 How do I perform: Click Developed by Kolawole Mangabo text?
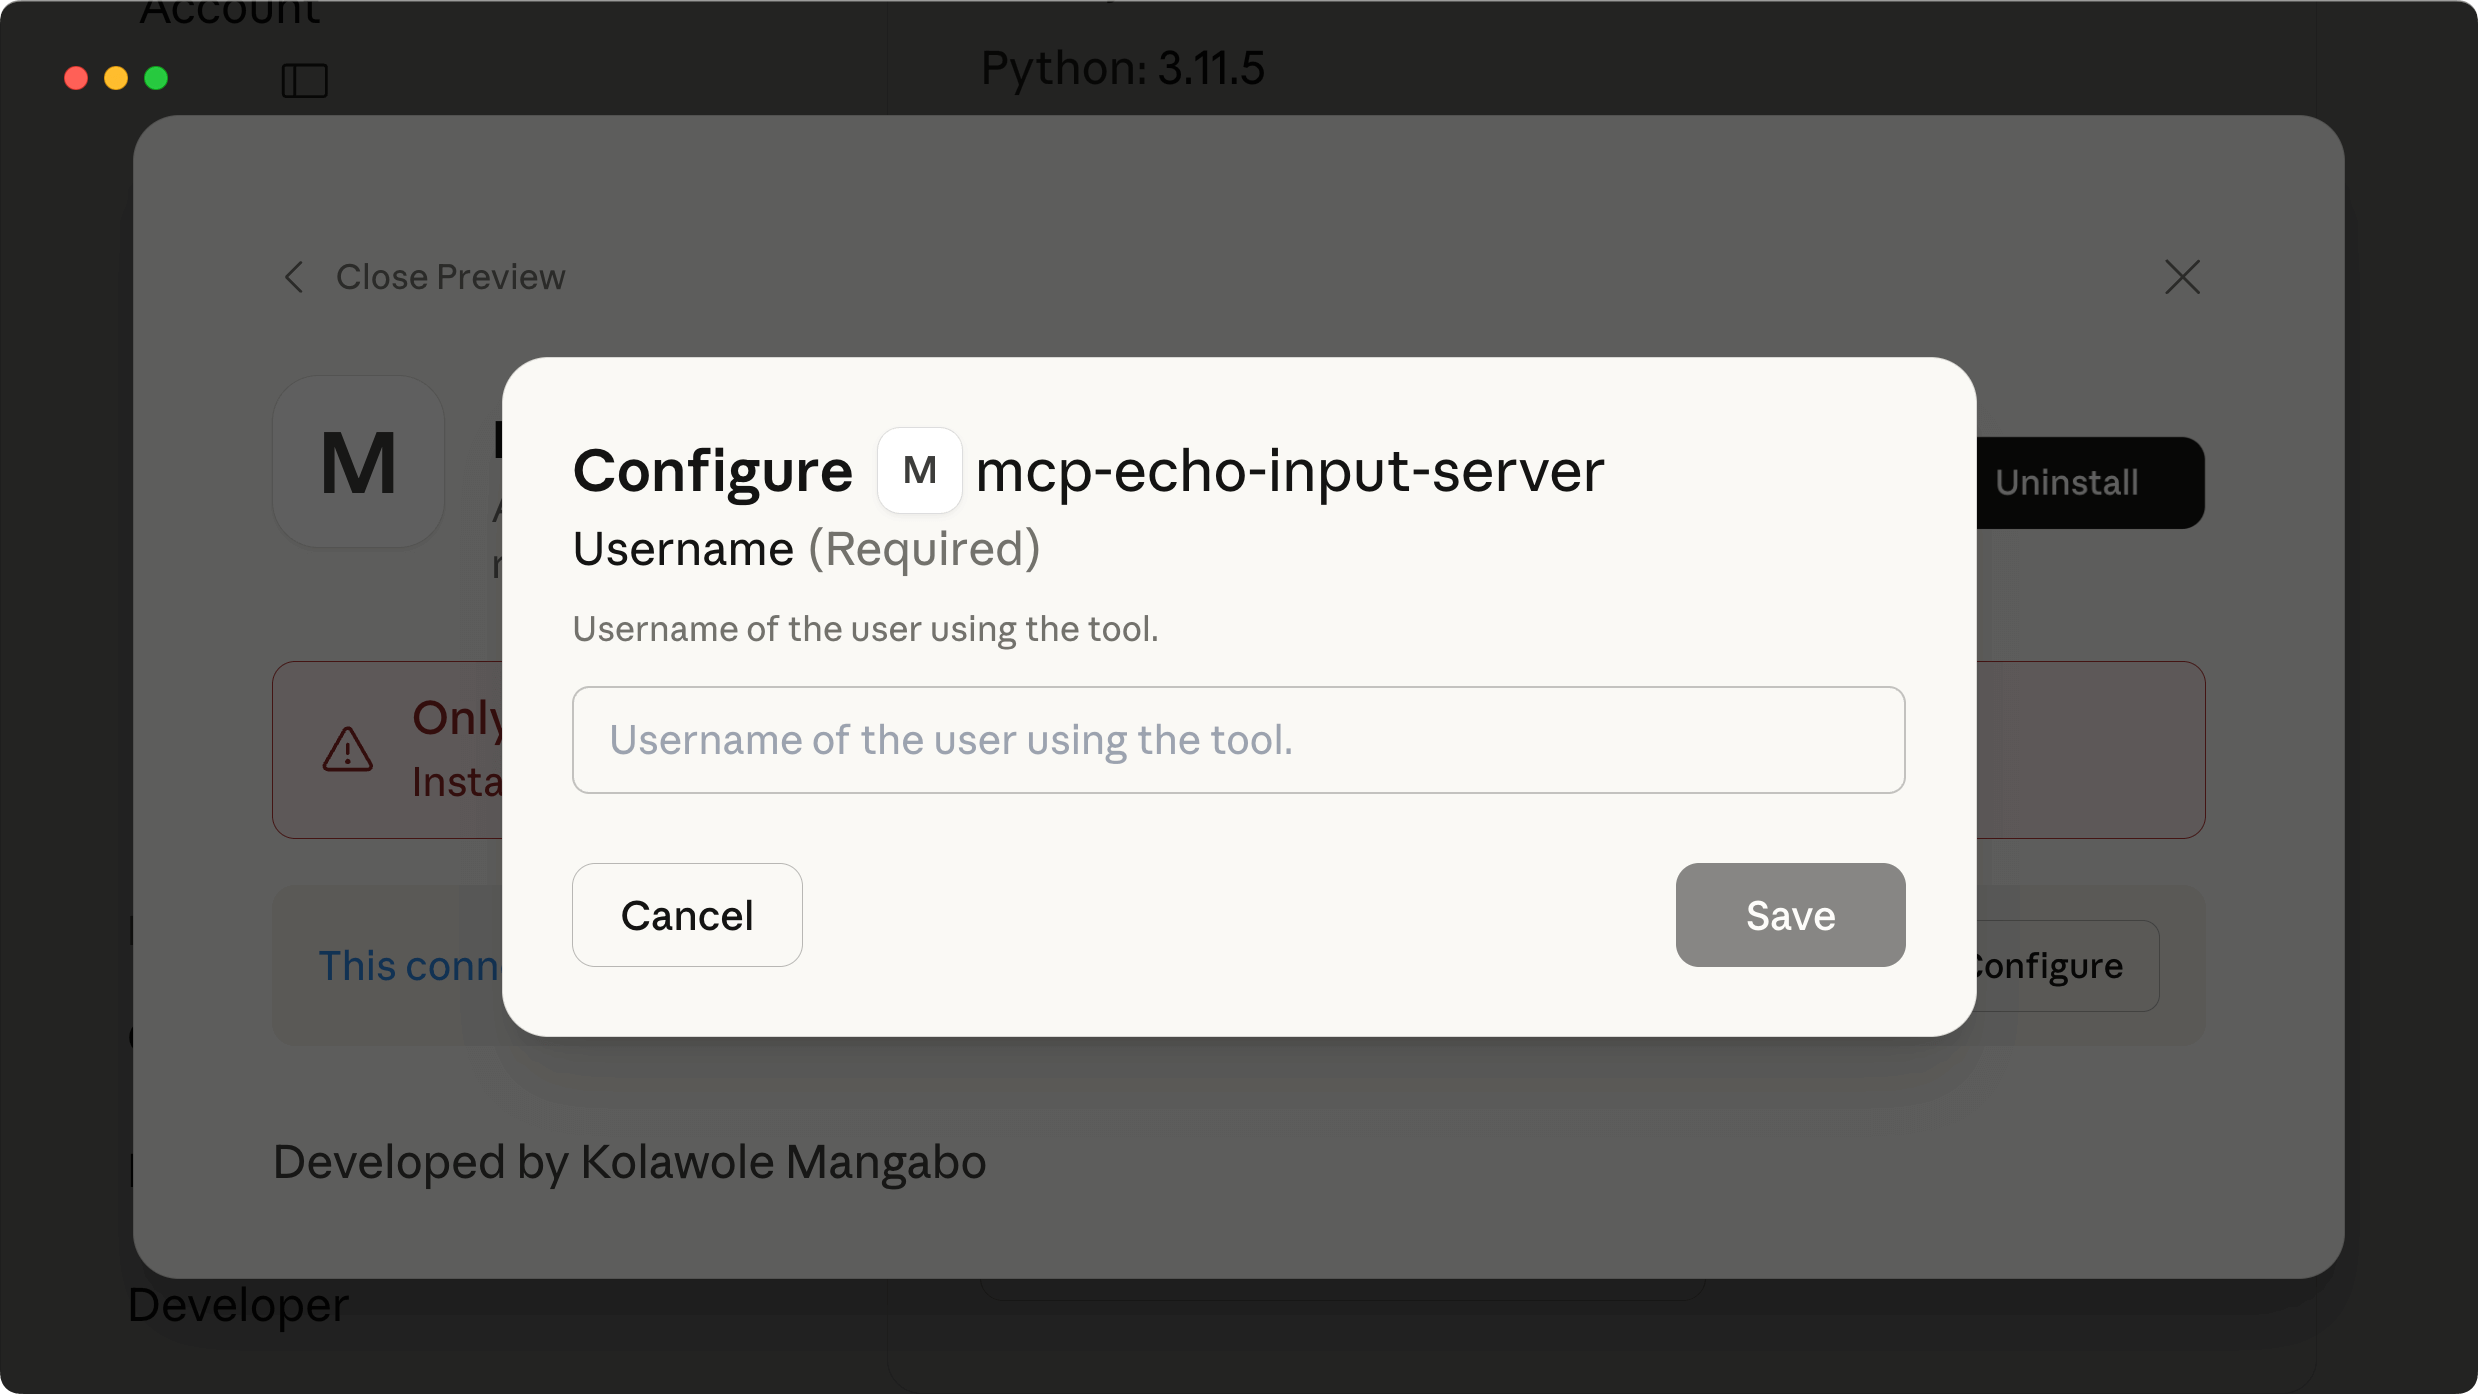click(629, 1161)
